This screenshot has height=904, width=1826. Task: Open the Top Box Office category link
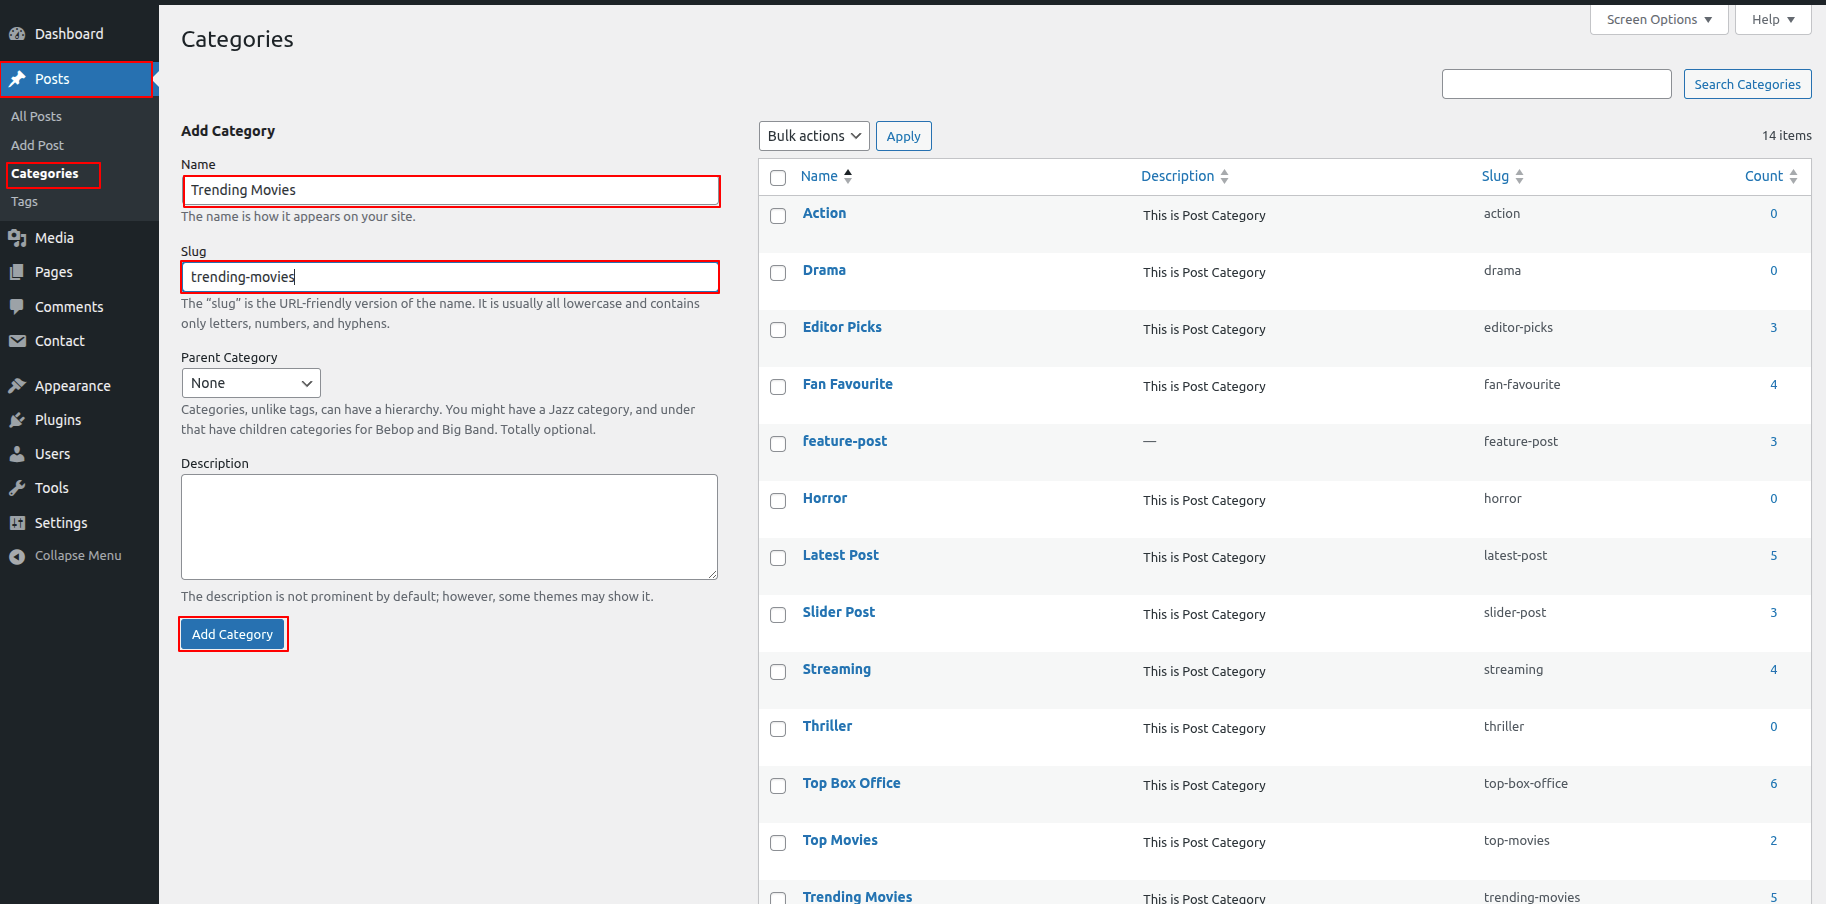coord(851,783)
